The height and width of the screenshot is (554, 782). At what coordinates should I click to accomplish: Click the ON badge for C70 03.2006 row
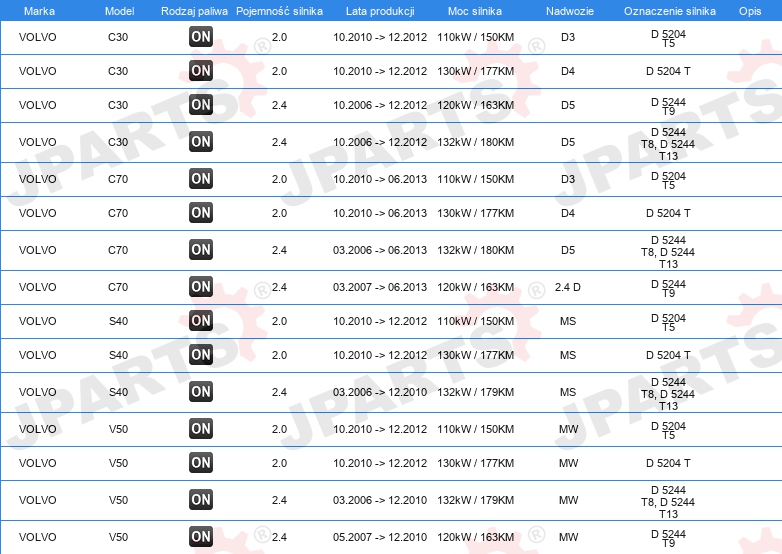(x=201, y=249)
